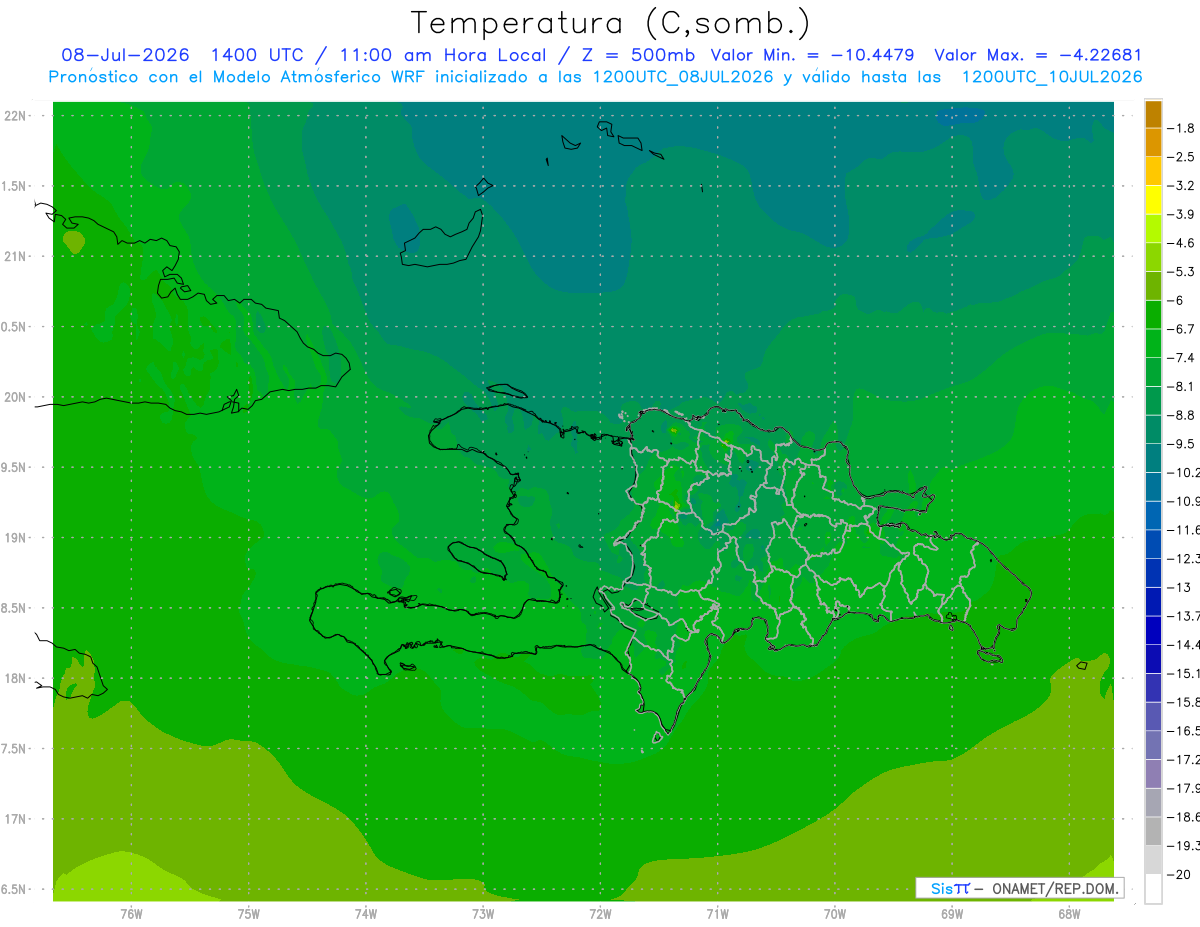Click the date '08-Jul-2026'

click(x=125, y=55)
